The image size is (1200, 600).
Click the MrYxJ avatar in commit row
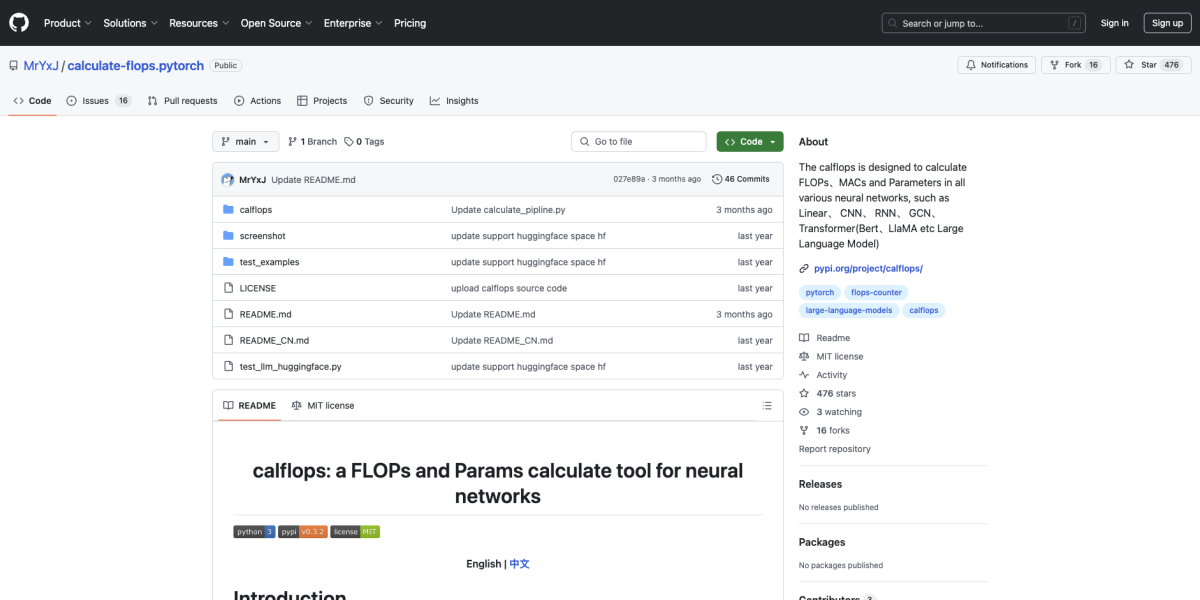pos(227,180)
